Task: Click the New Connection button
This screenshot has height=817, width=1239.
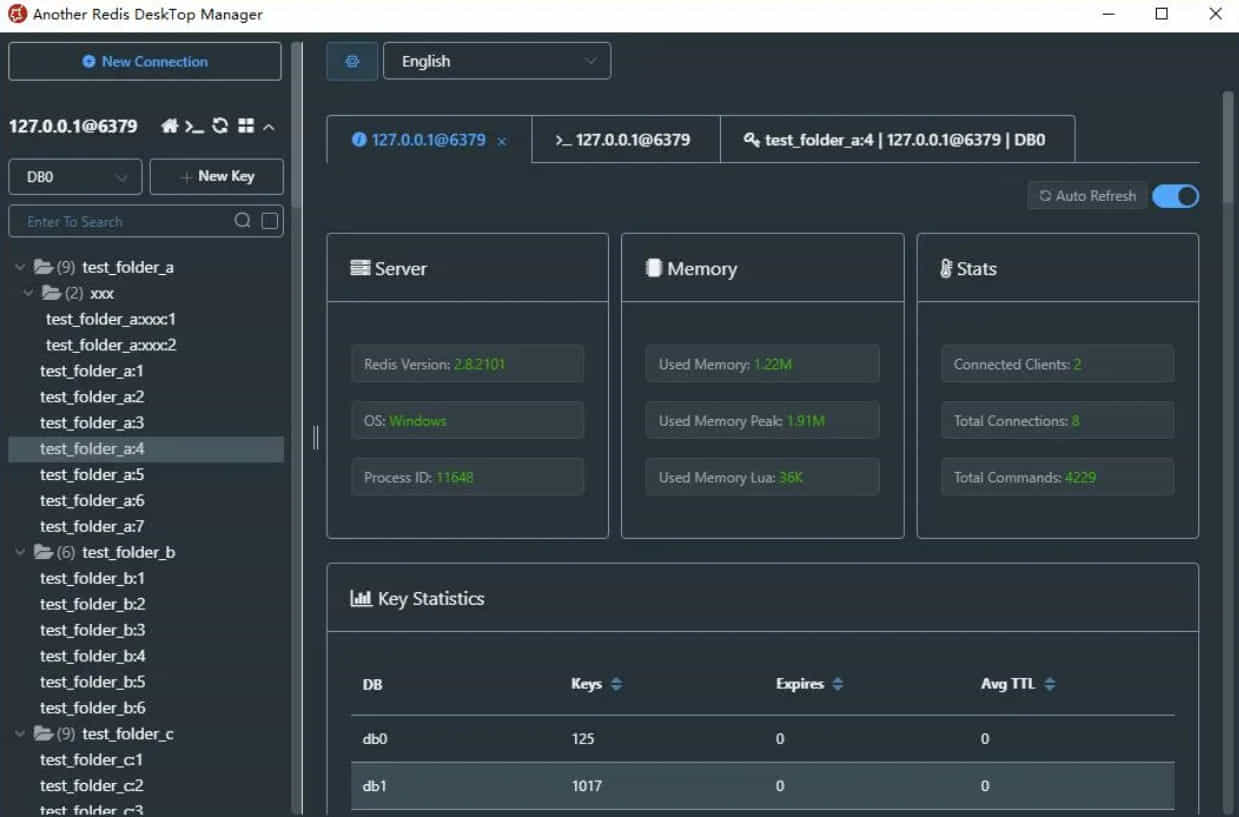Action: pos(145,61)
